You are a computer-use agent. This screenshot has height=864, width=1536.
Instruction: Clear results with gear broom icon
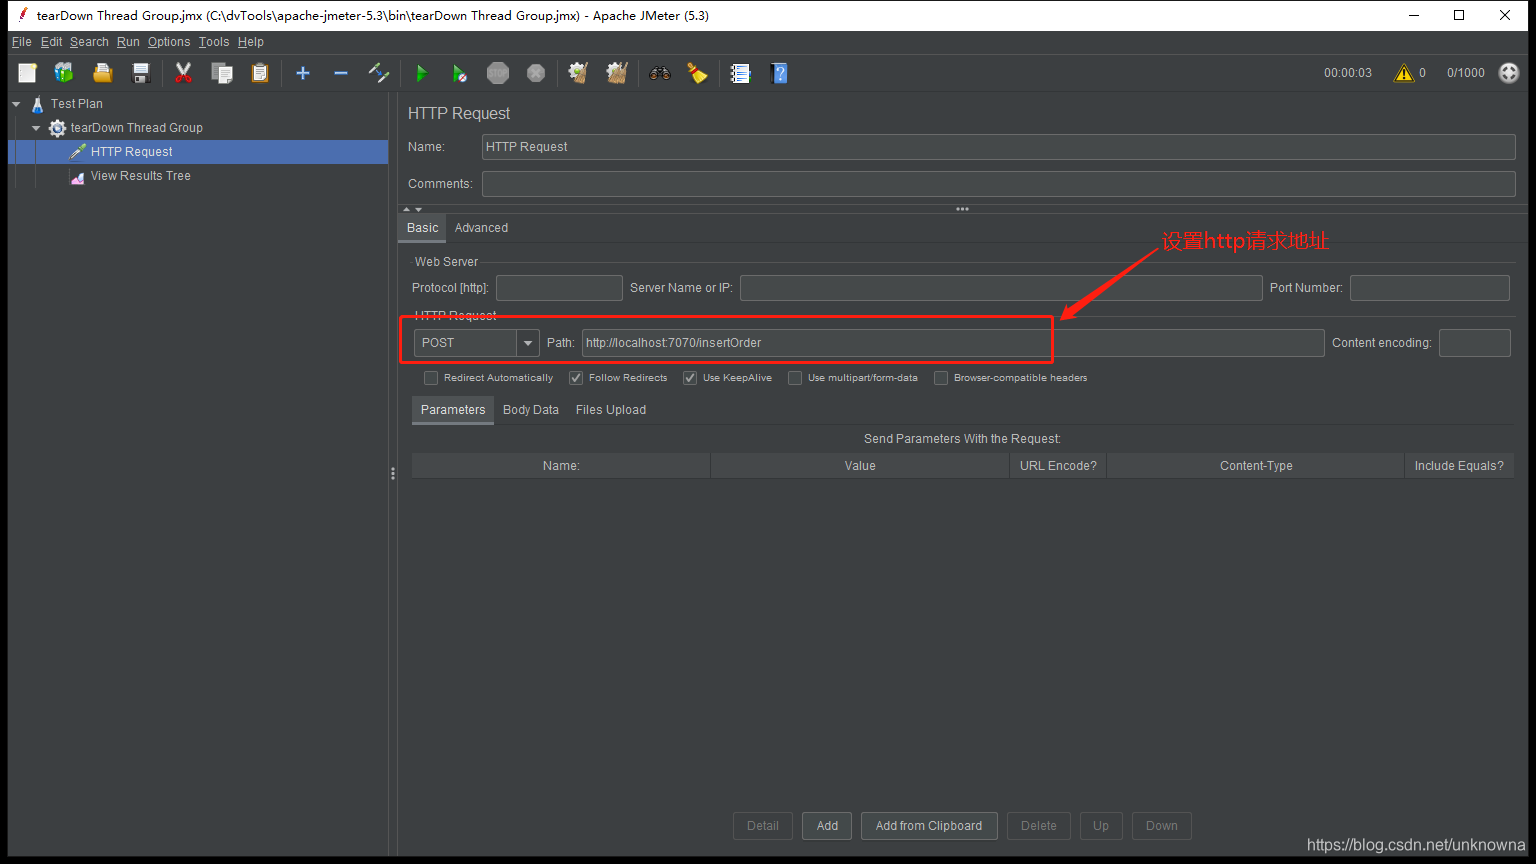[x=578, y=73]
